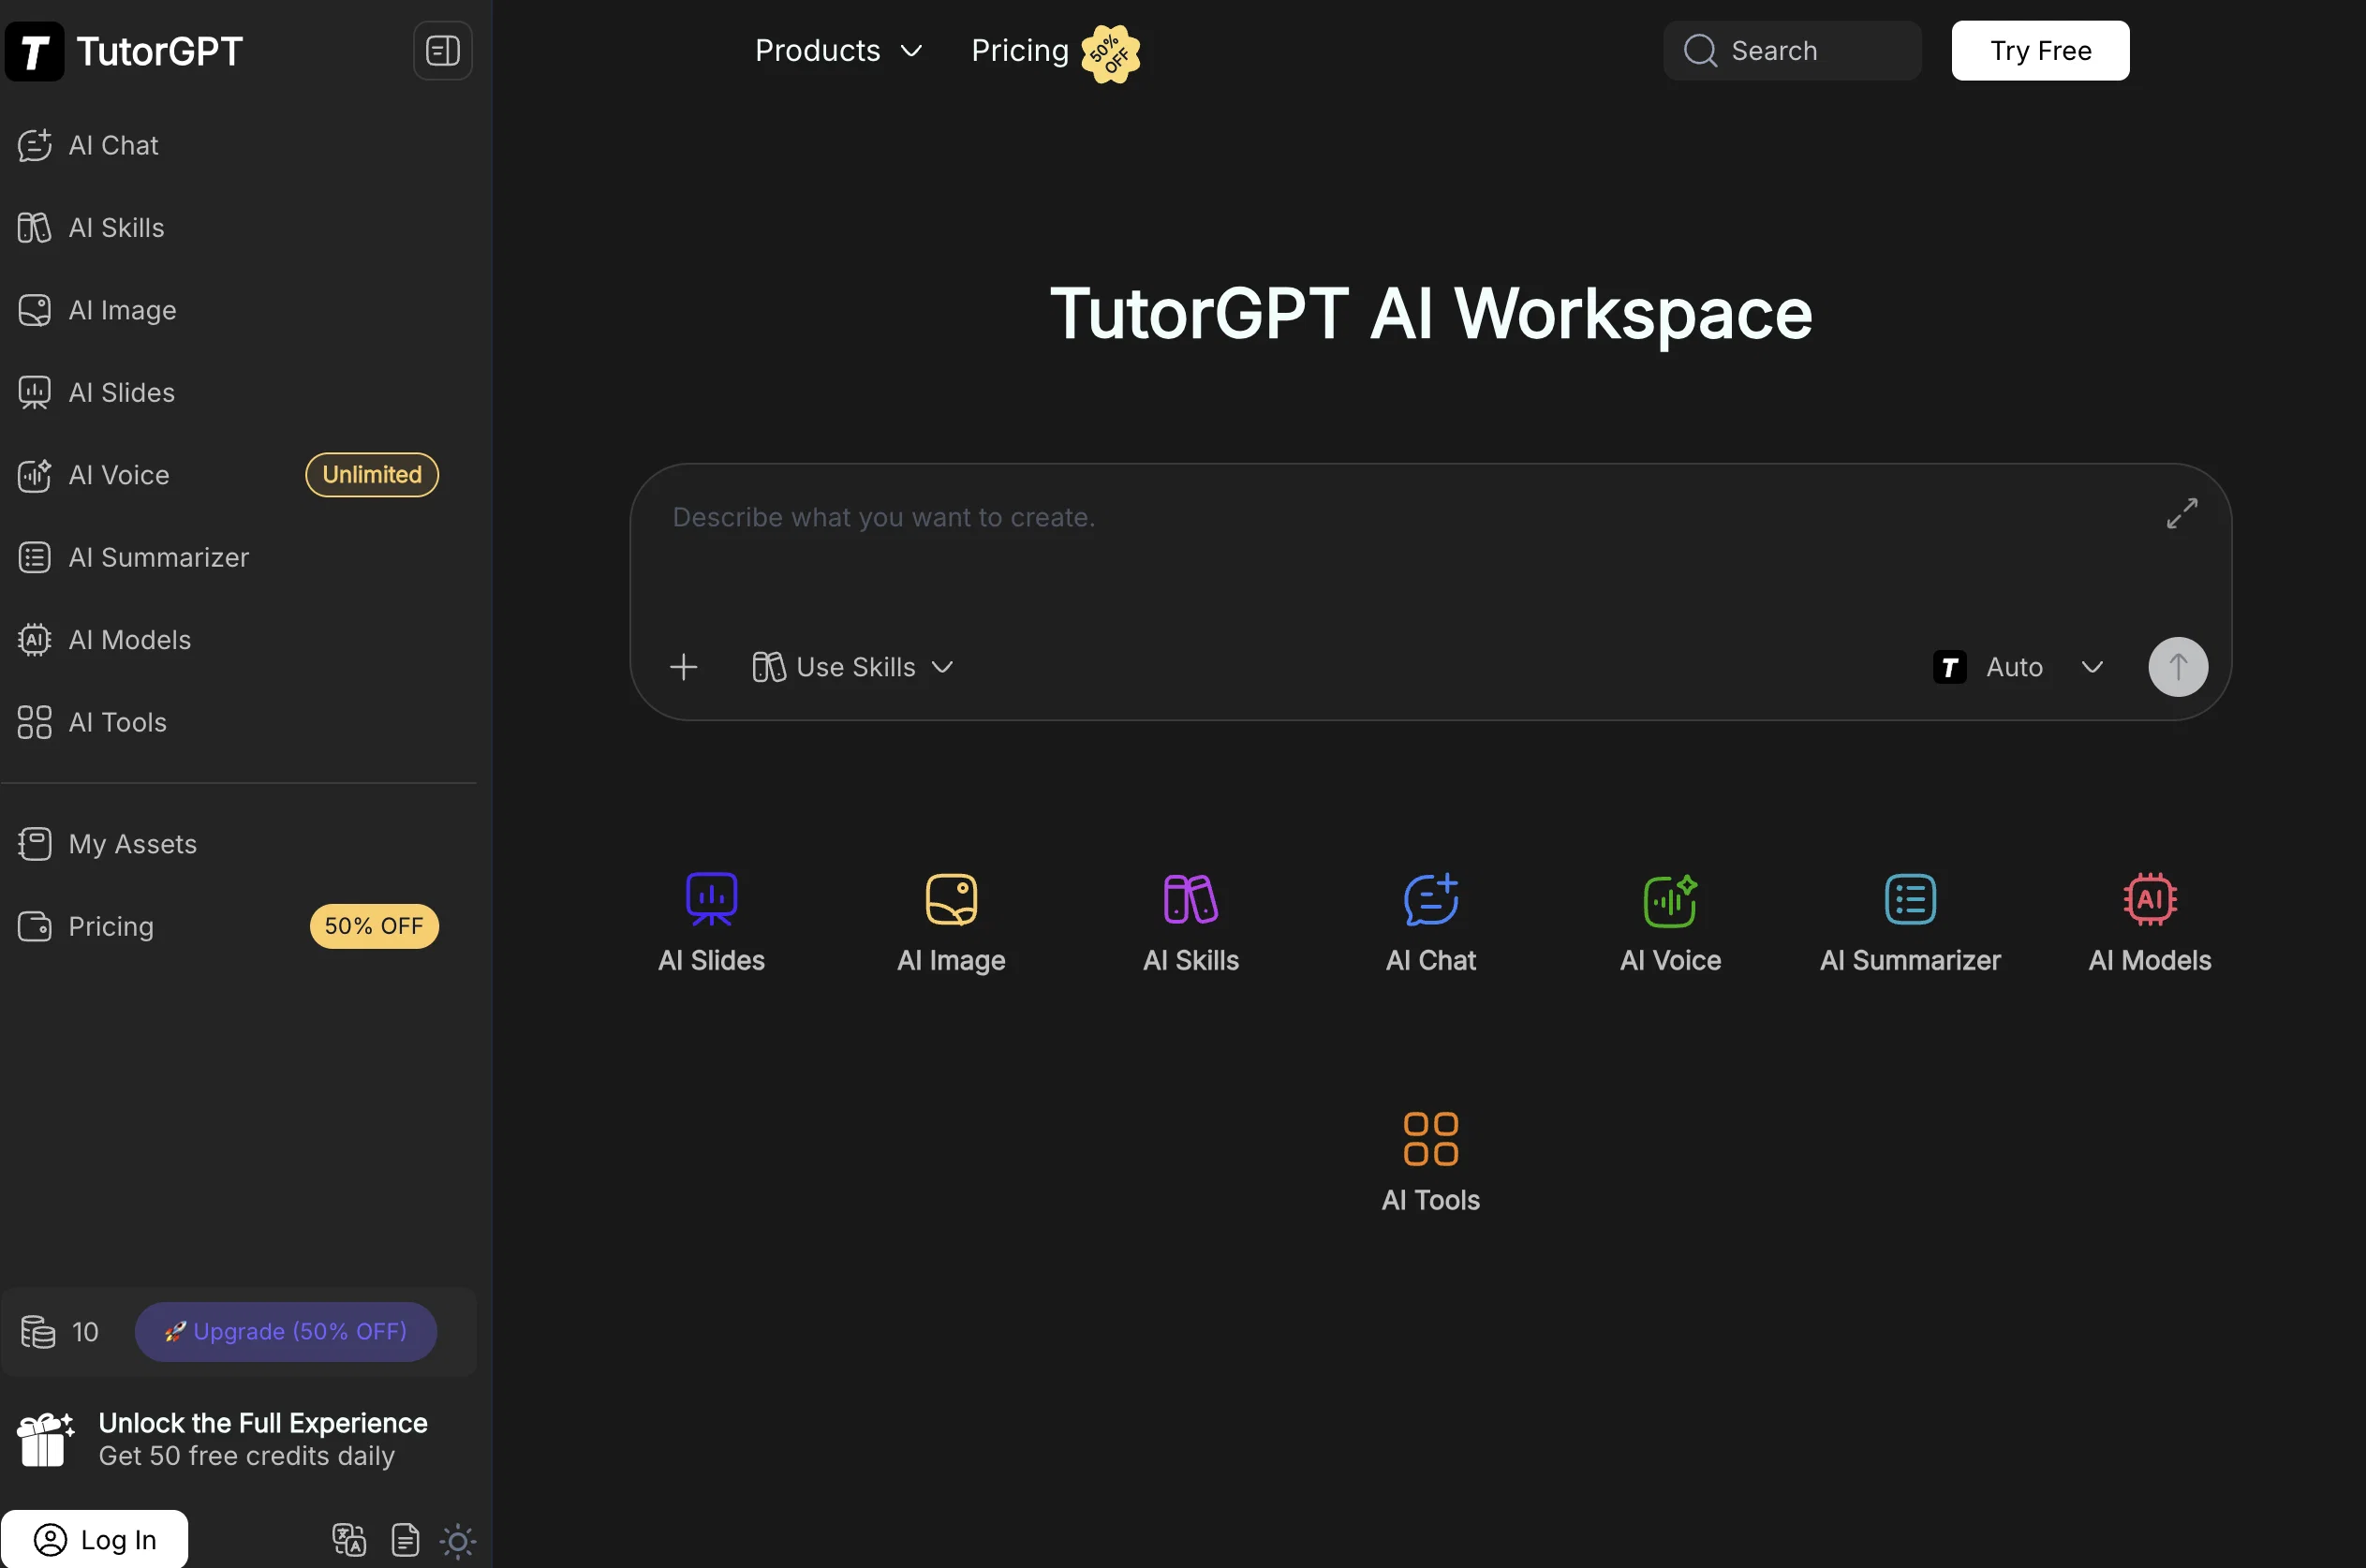Open the Use Skills dropdown
This screenshot has width=2366, height=1568.
click(x=853, y=667)
